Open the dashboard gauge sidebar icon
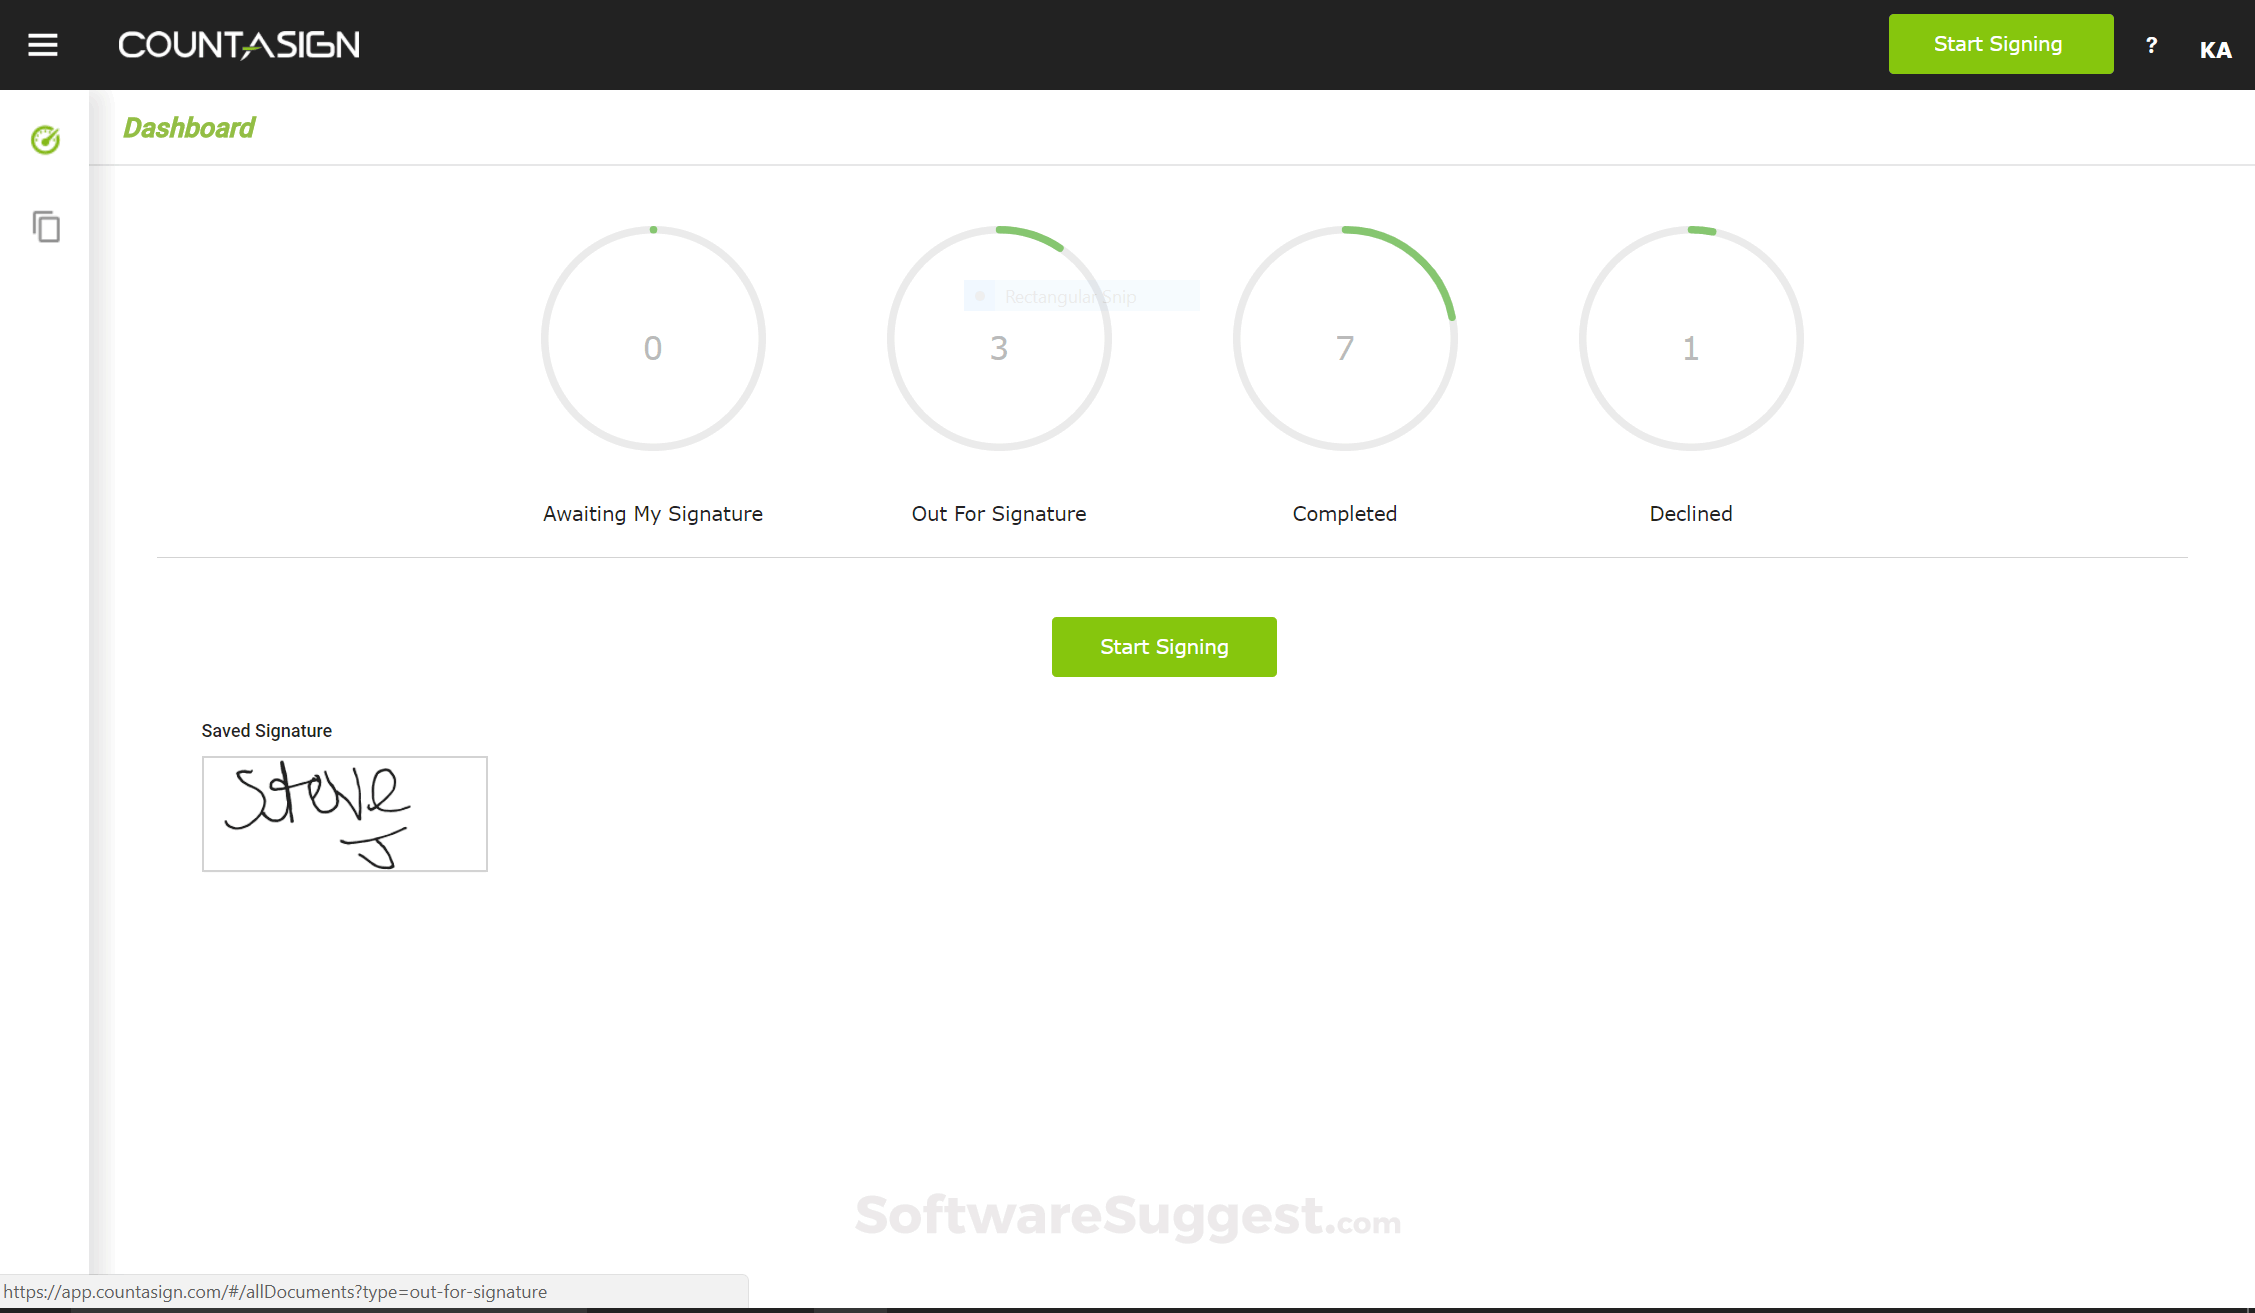Image resolution: width=2255 pixels, height=1313 pixels. pos(45,140)
